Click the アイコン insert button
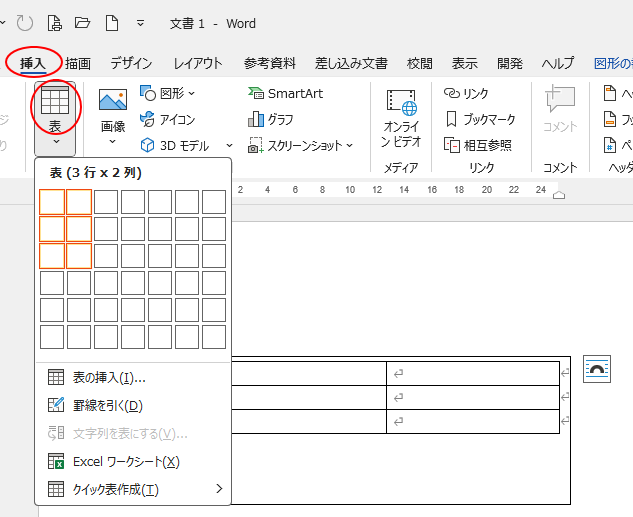 coord(168,119)
